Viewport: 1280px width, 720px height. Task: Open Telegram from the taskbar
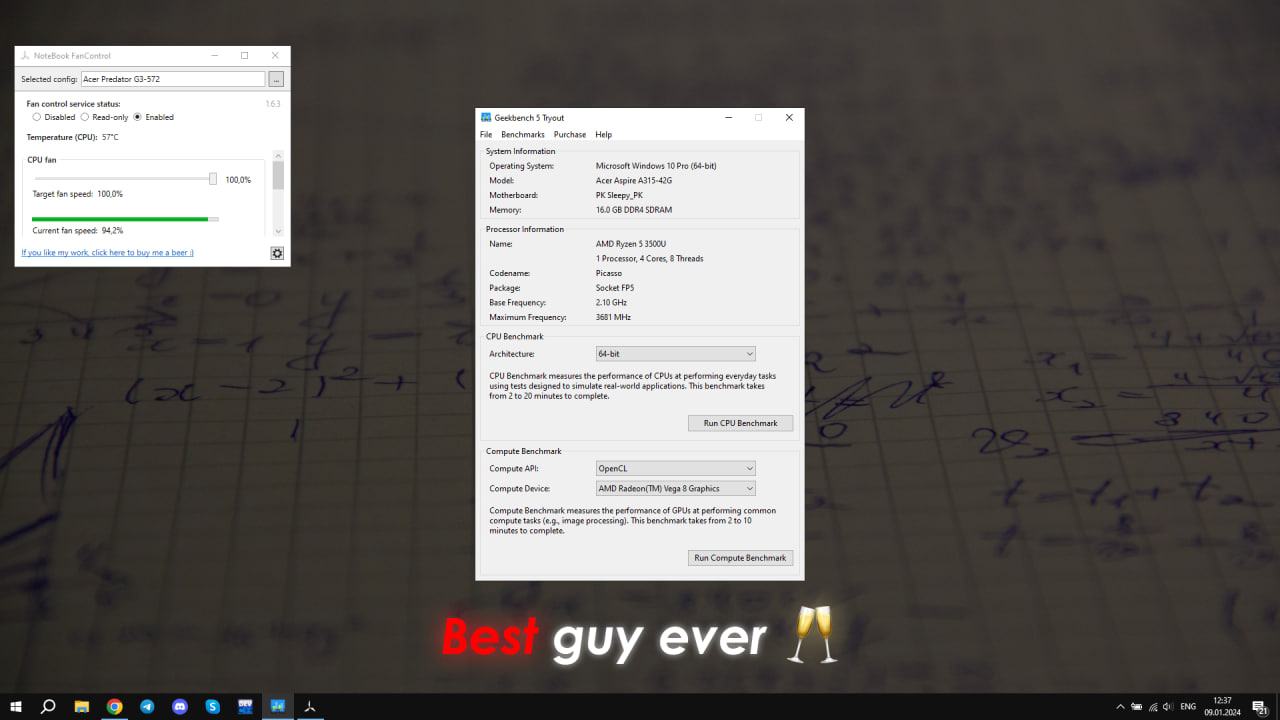147,706
